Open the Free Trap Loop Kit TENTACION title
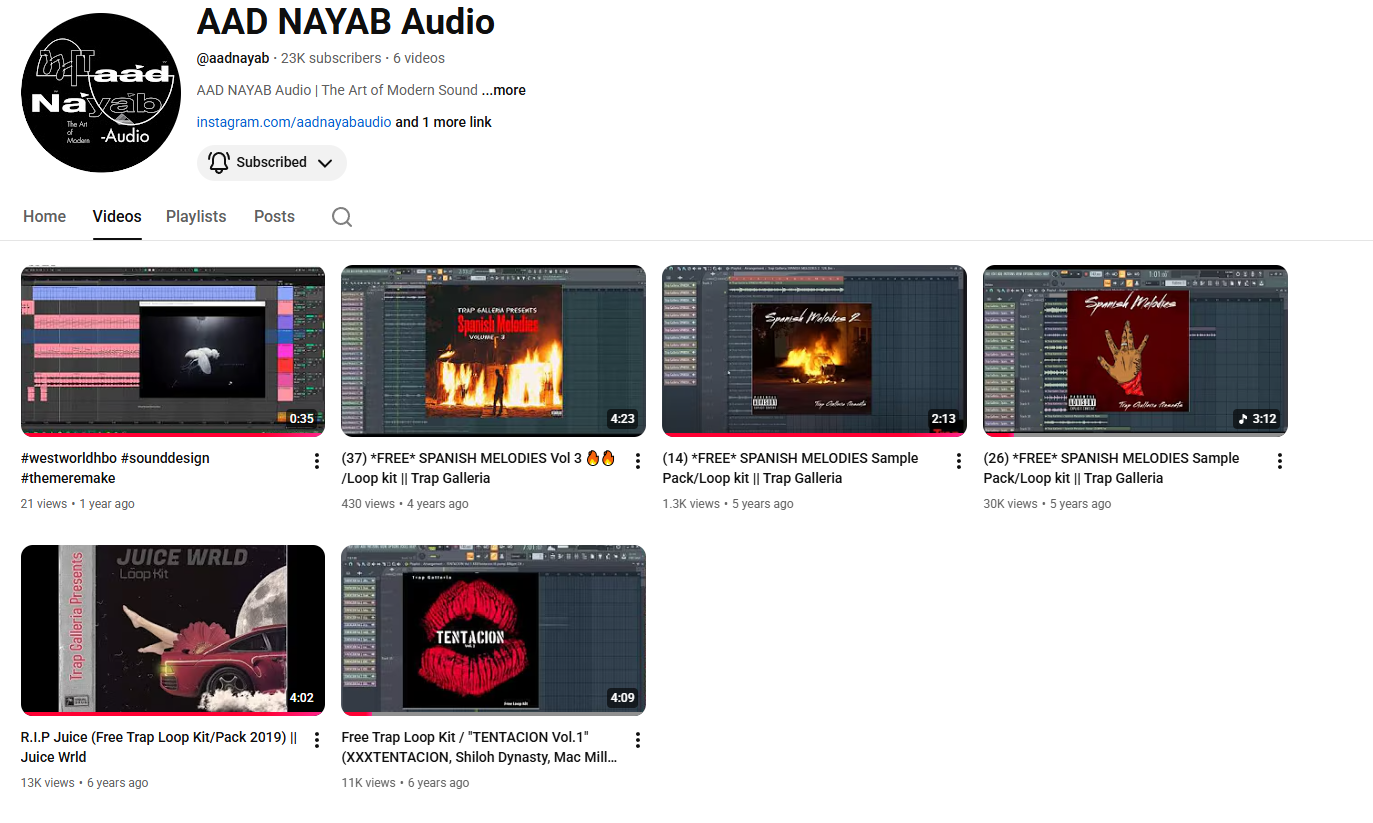Viewport: 1373px width, 823px height. (480, 747)
